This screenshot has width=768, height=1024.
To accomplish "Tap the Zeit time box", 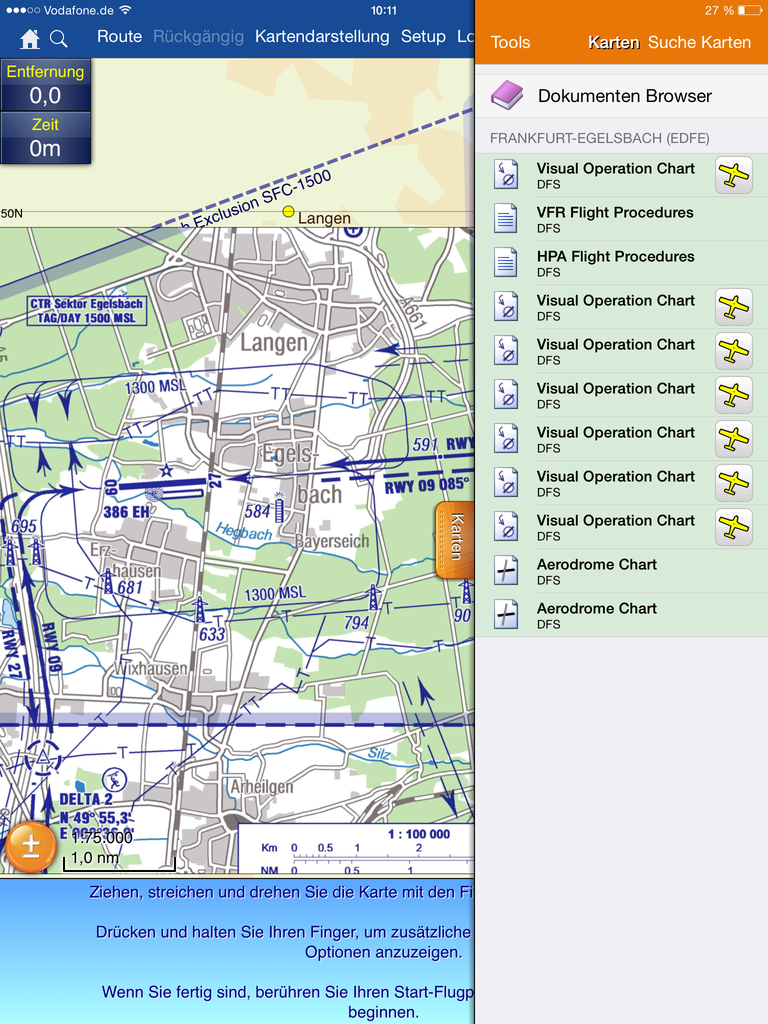I will point(46,138).
